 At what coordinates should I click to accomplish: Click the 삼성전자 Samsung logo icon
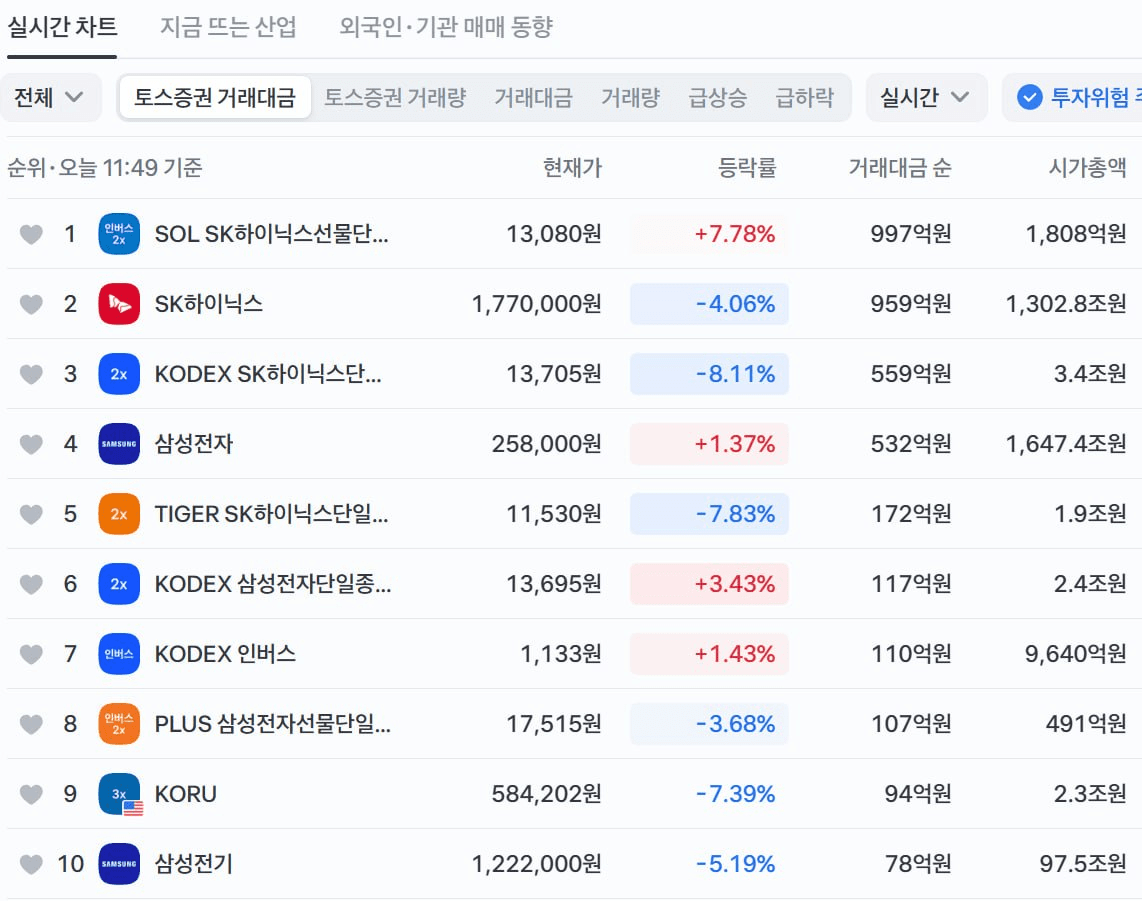[119, 444]
